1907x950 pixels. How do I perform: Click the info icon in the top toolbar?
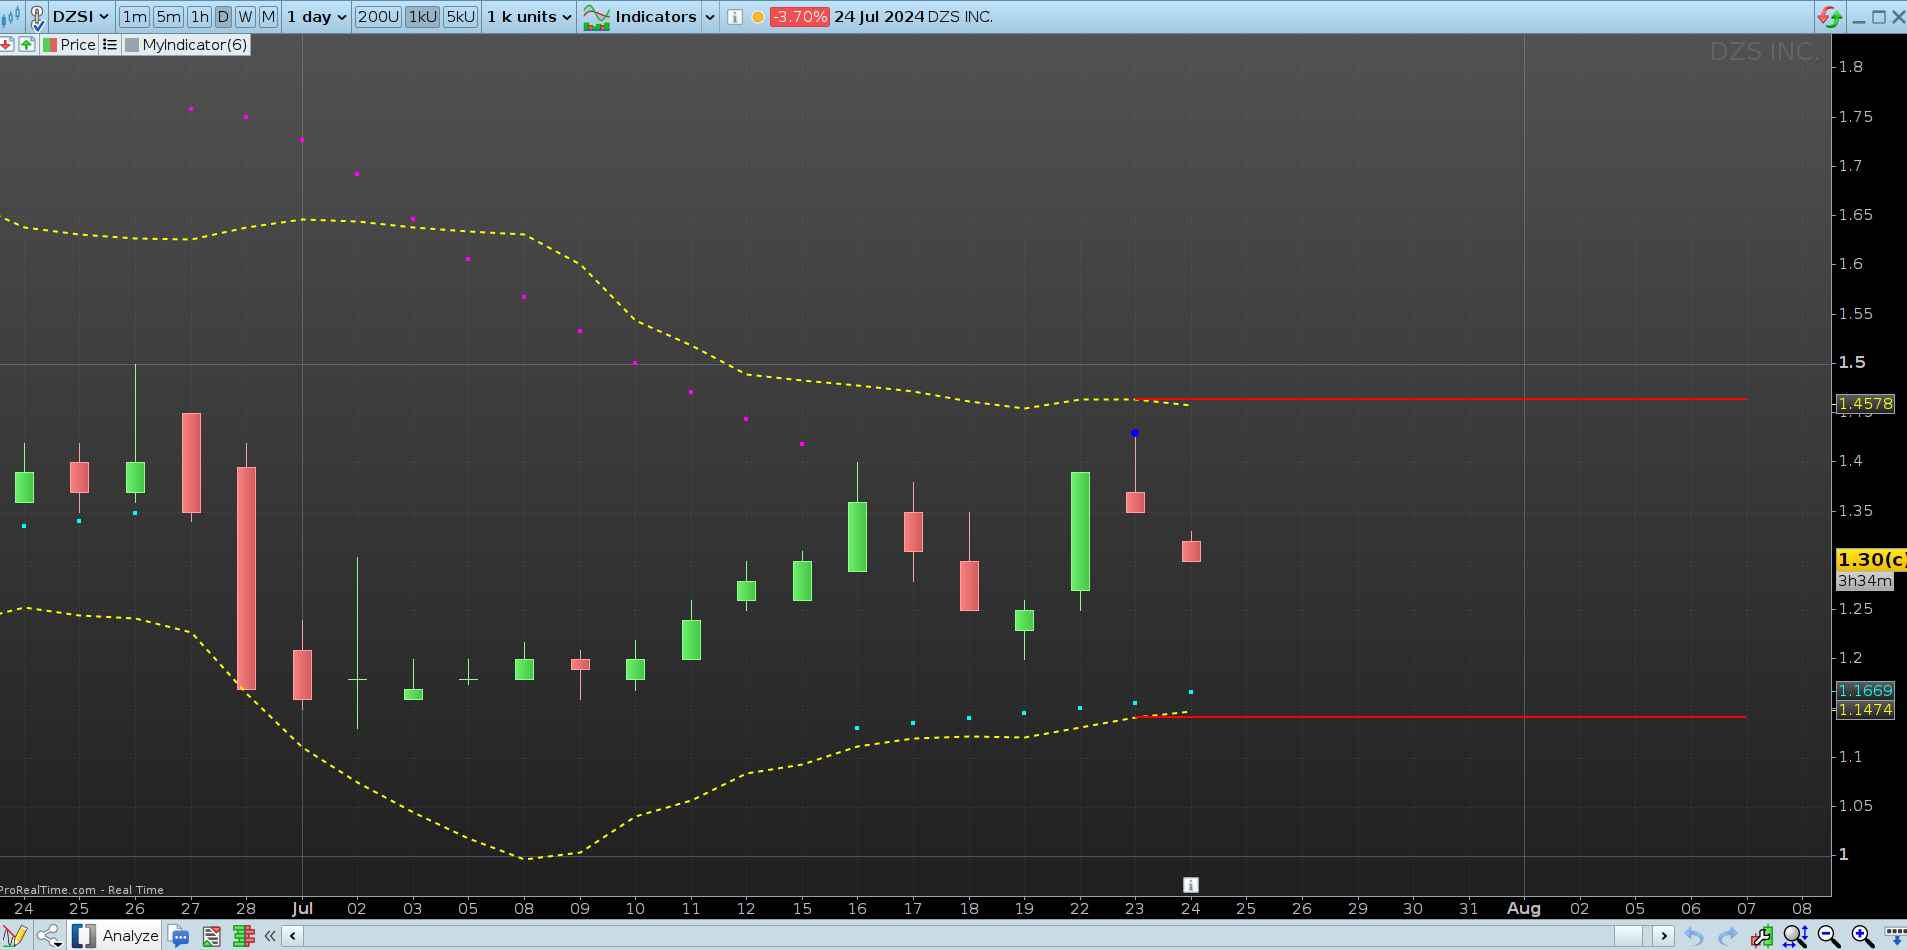click(735, 17)
